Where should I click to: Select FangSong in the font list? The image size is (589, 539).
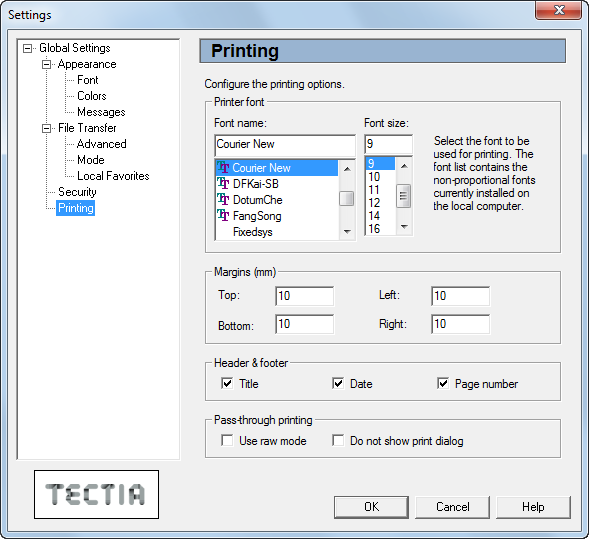277,216
